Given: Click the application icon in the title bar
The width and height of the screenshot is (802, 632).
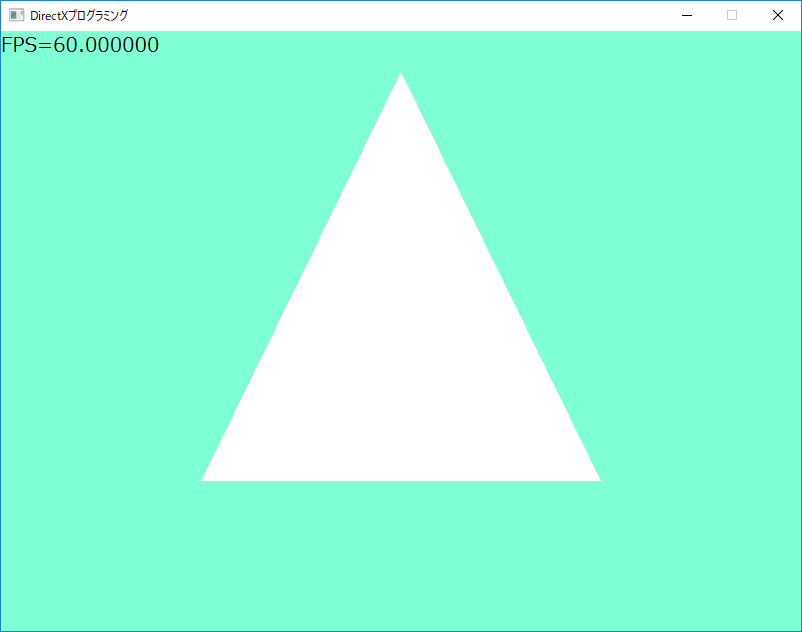Looking at the screenshot, I should coord(16,15).
